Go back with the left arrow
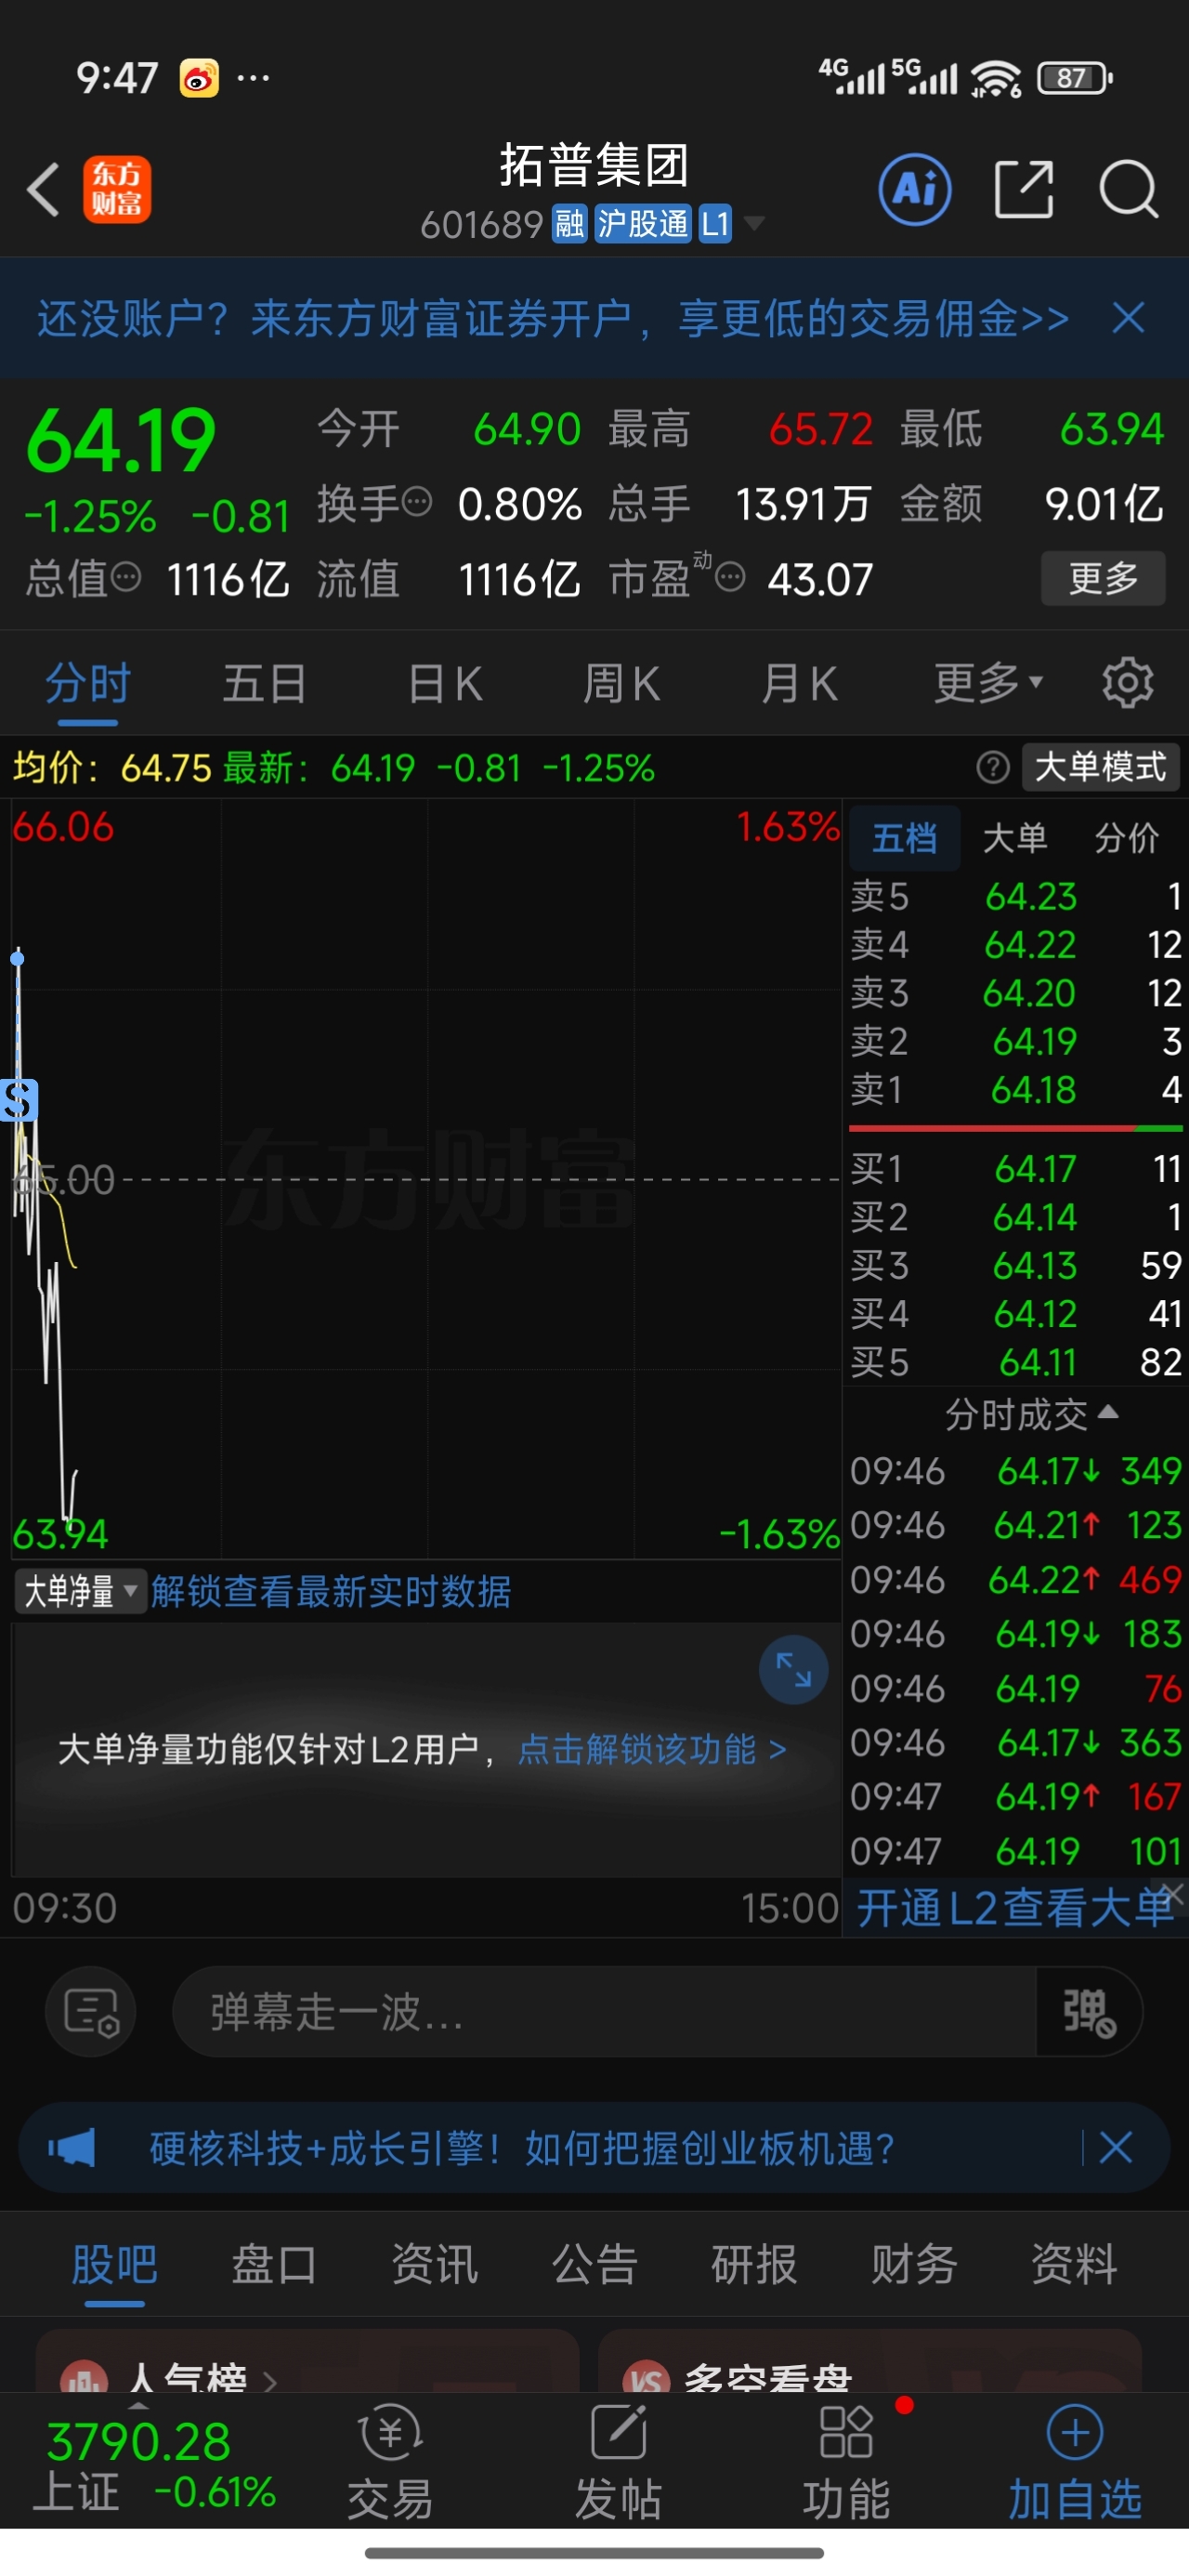Viewport: 1189px width, 2576px height. [44, 189]
